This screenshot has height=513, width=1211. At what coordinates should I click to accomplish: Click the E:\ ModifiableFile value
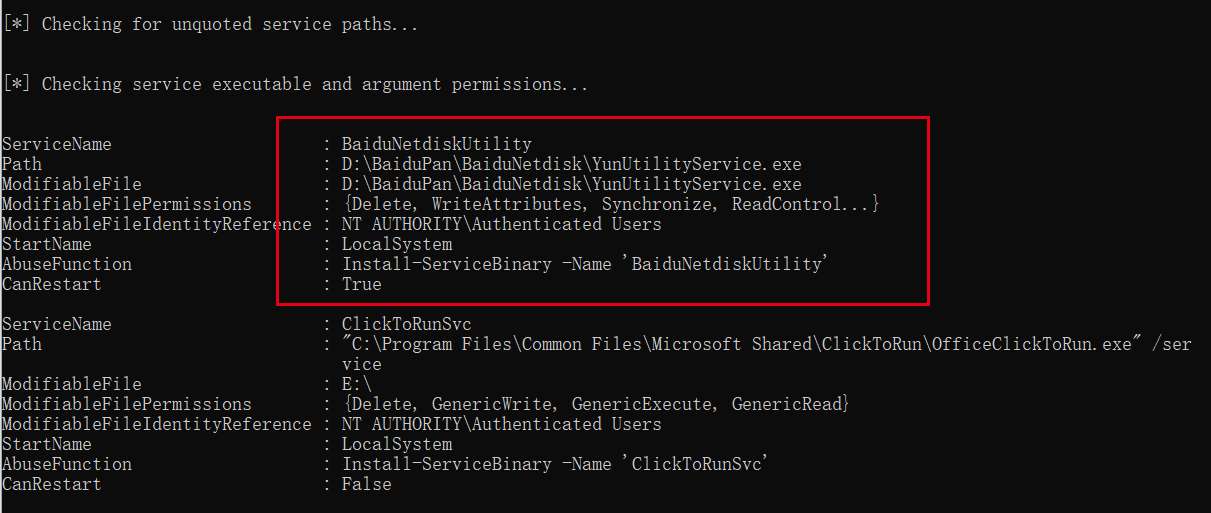click(357, 384)
